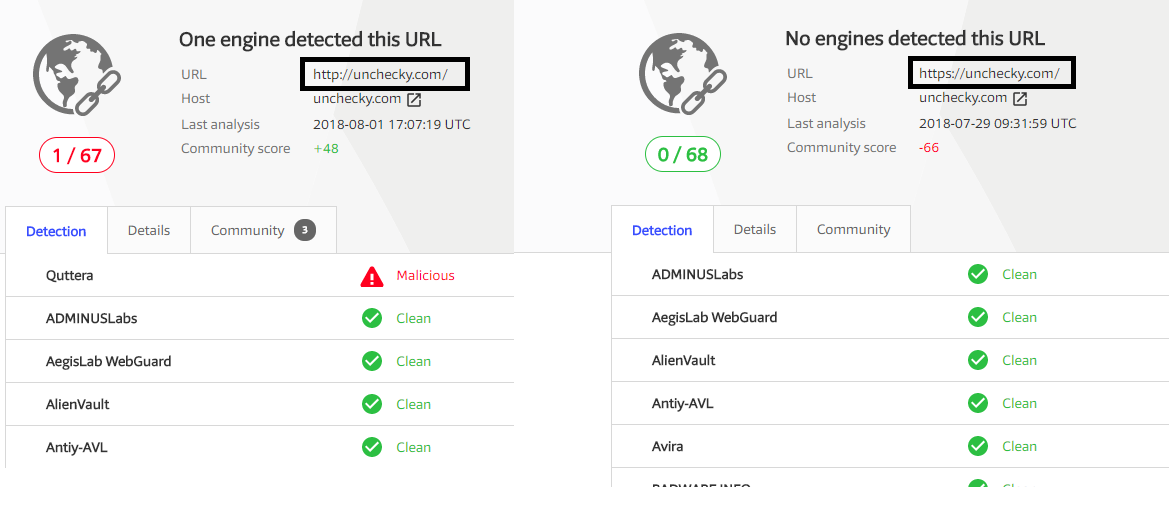
Task: Click AegisLab WebGuard engine name in right panel
Action: 714,318
